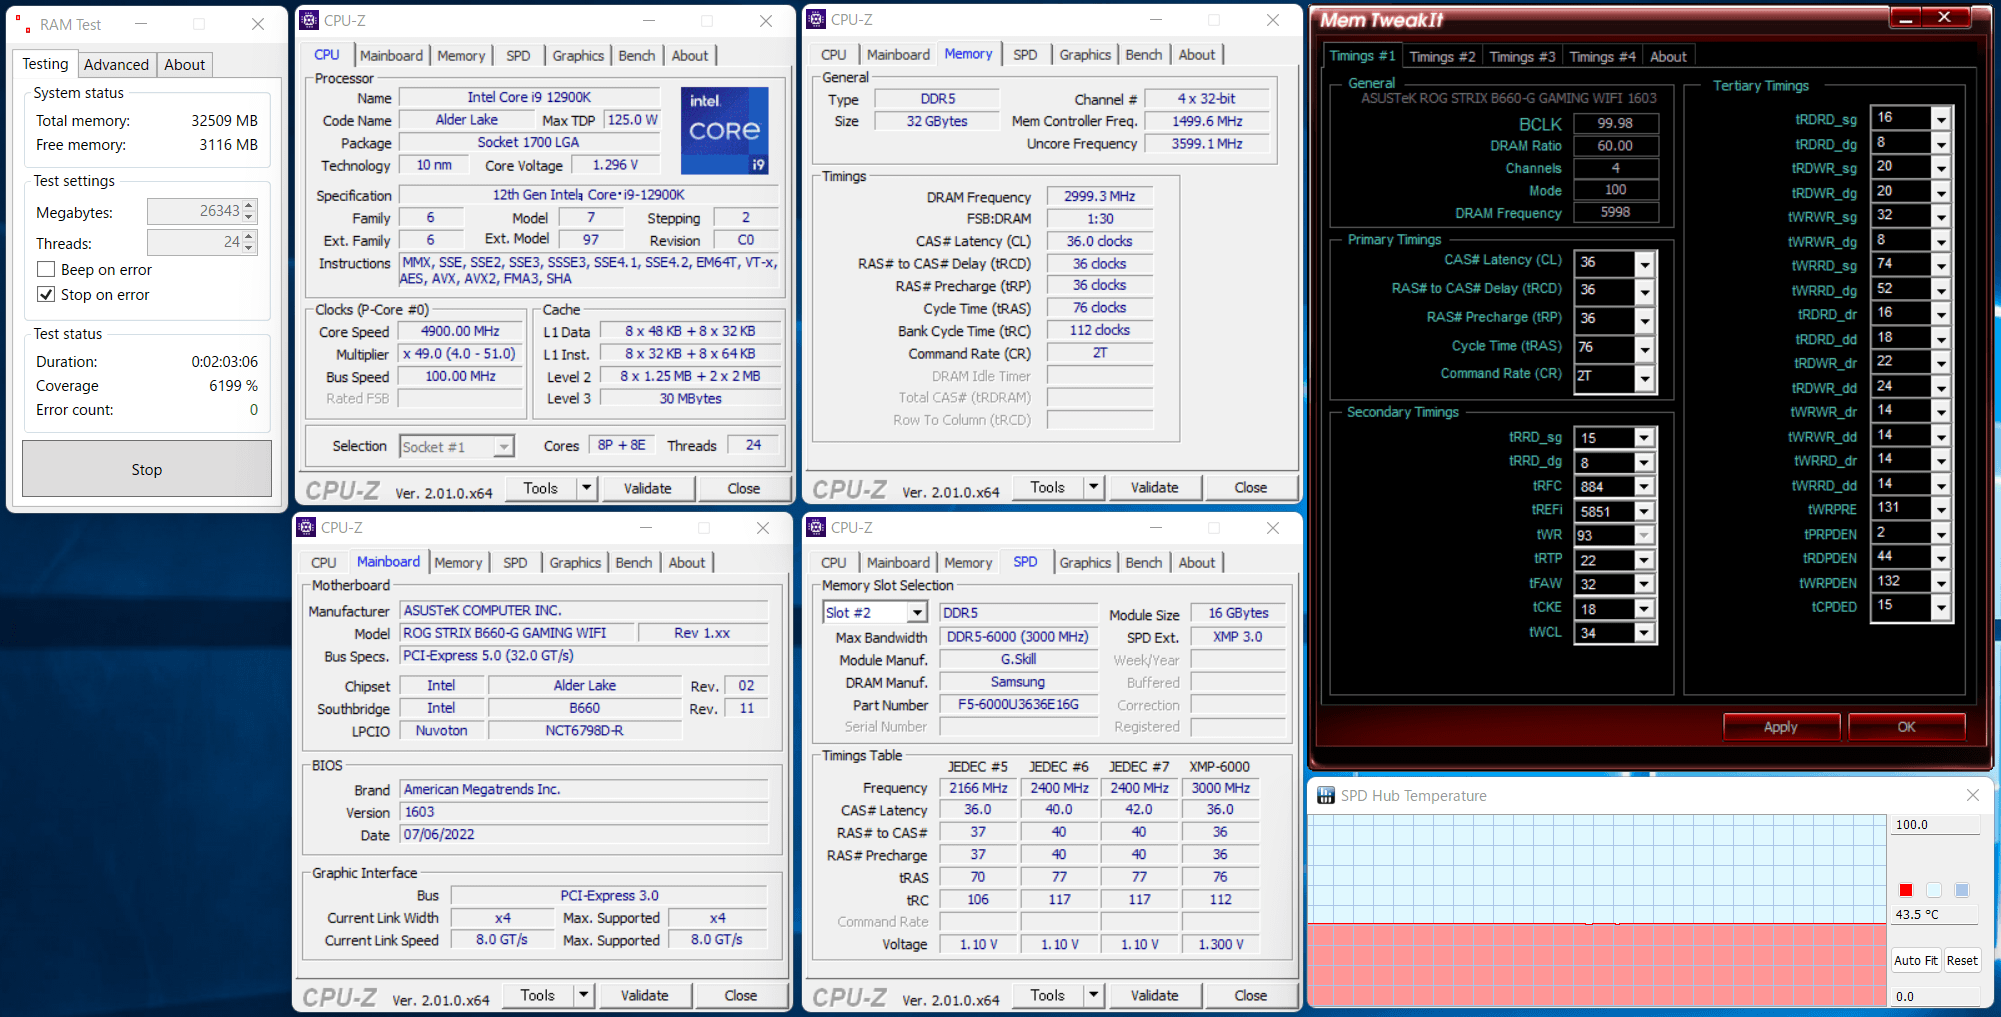Click ROG STRIX B660-G GAMING WIFI model field

tap(517, 633)
